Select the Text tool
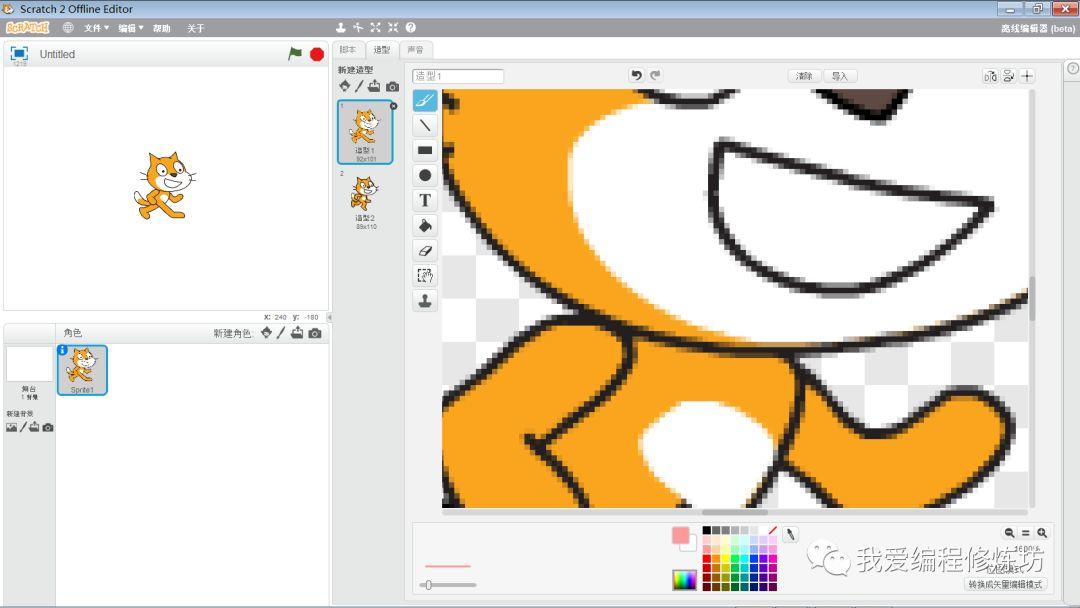The width and height of the screenshot is (1080, 608). pyautogui.click(x=425, y=200)
